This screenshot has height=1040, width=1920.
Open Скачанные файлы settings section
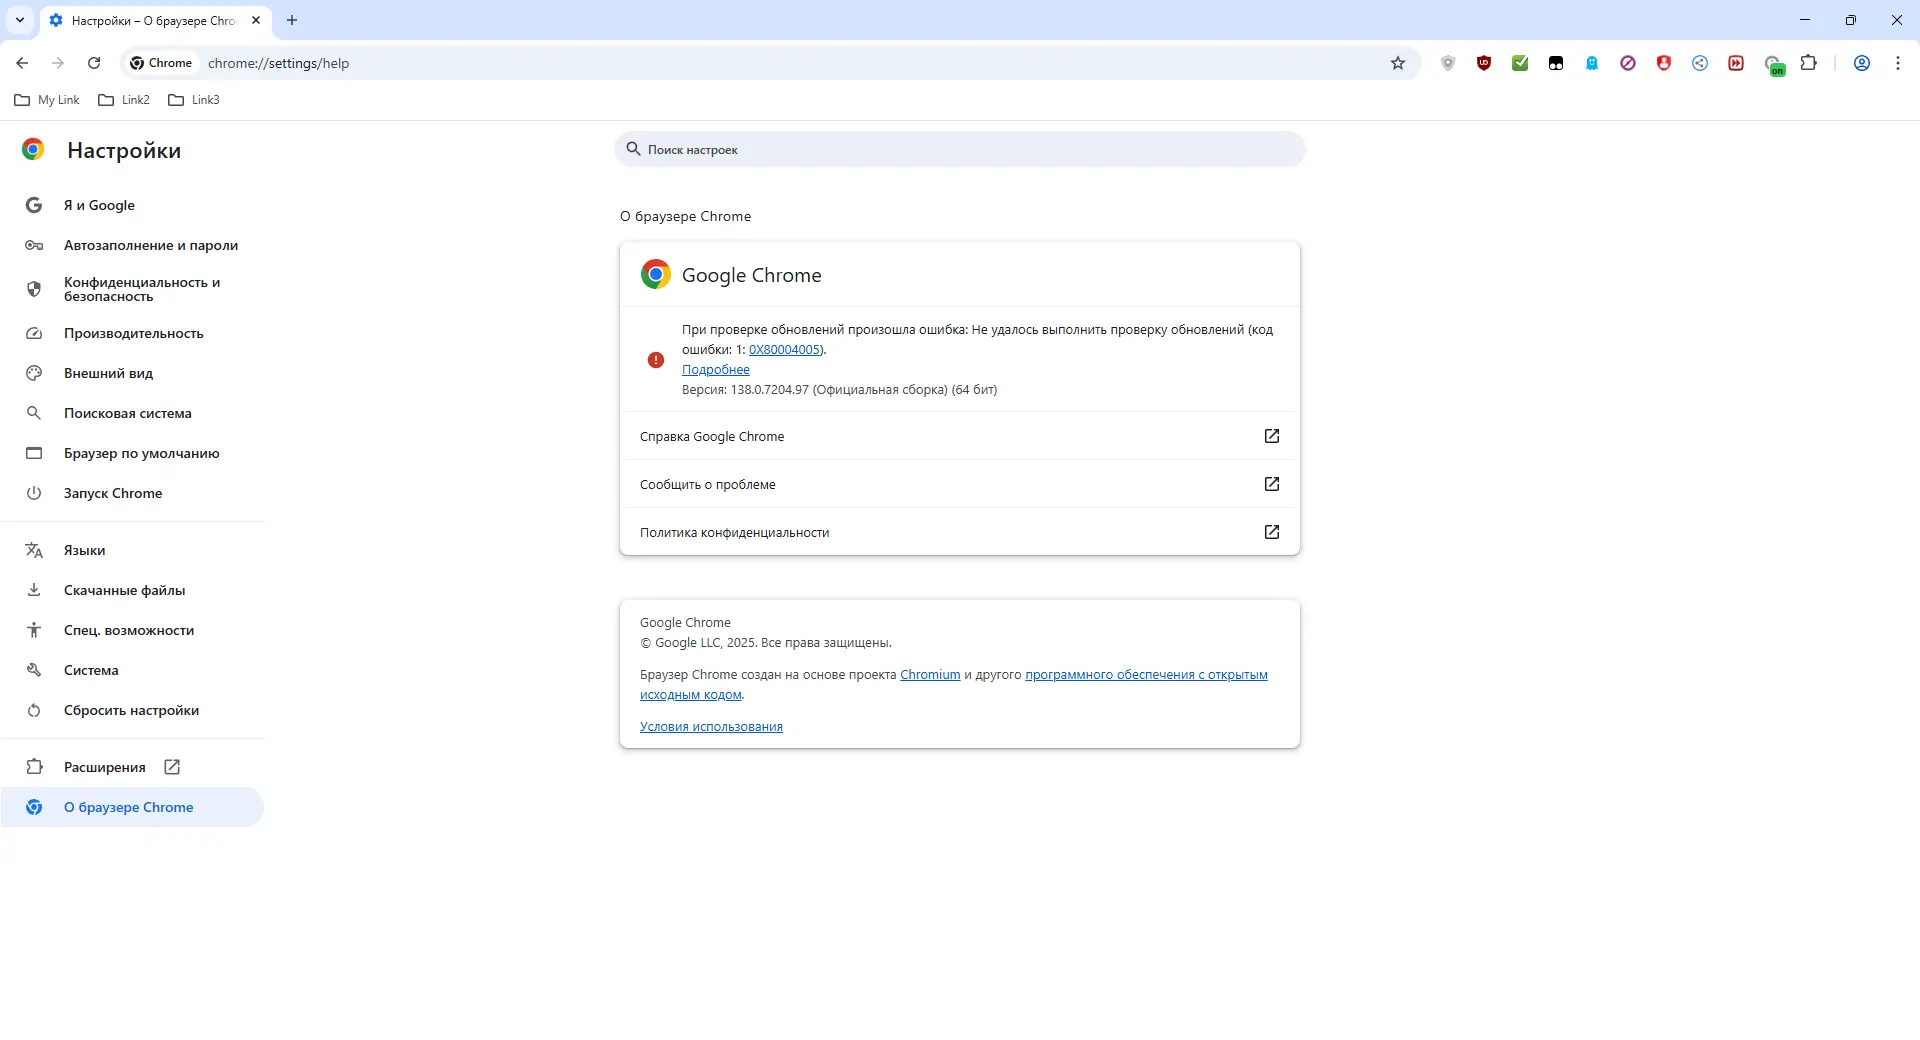point(132,590)
